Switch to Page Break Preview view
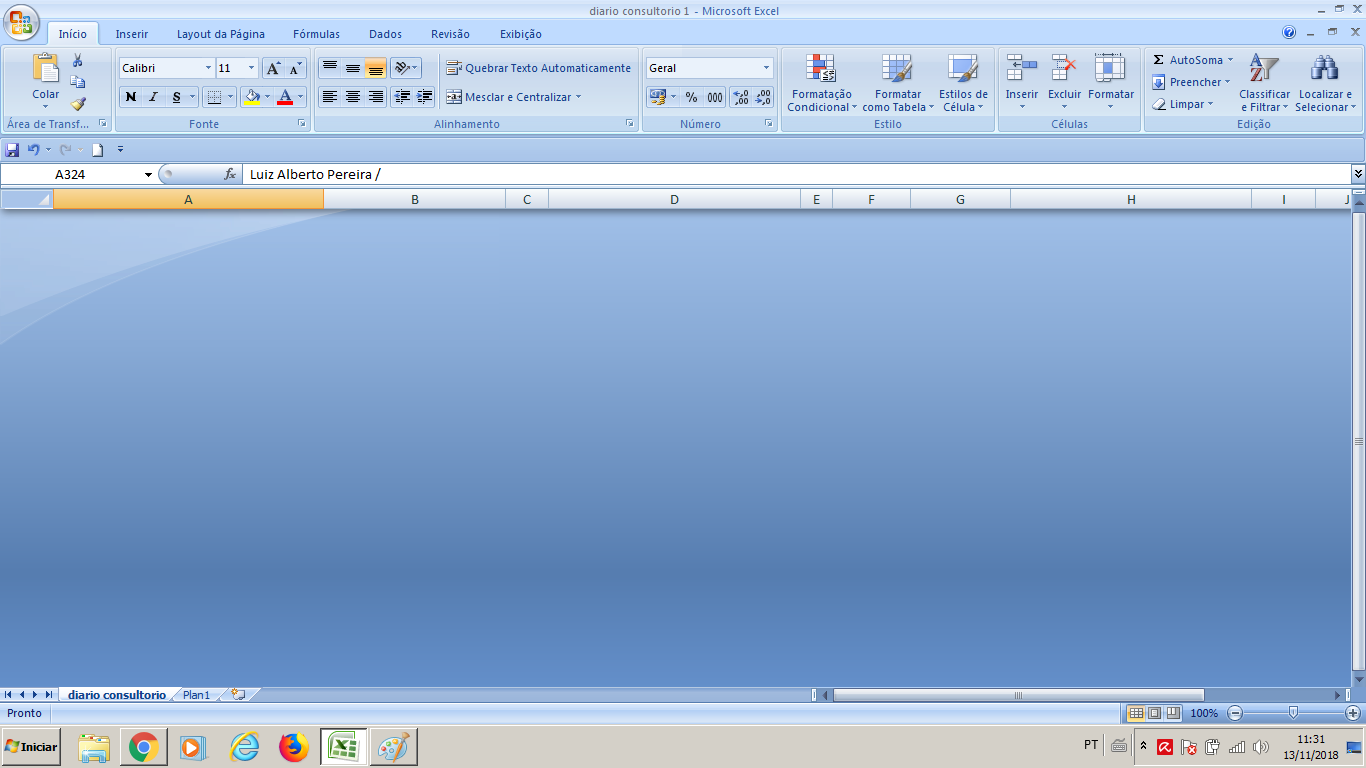 (1173, 713)
